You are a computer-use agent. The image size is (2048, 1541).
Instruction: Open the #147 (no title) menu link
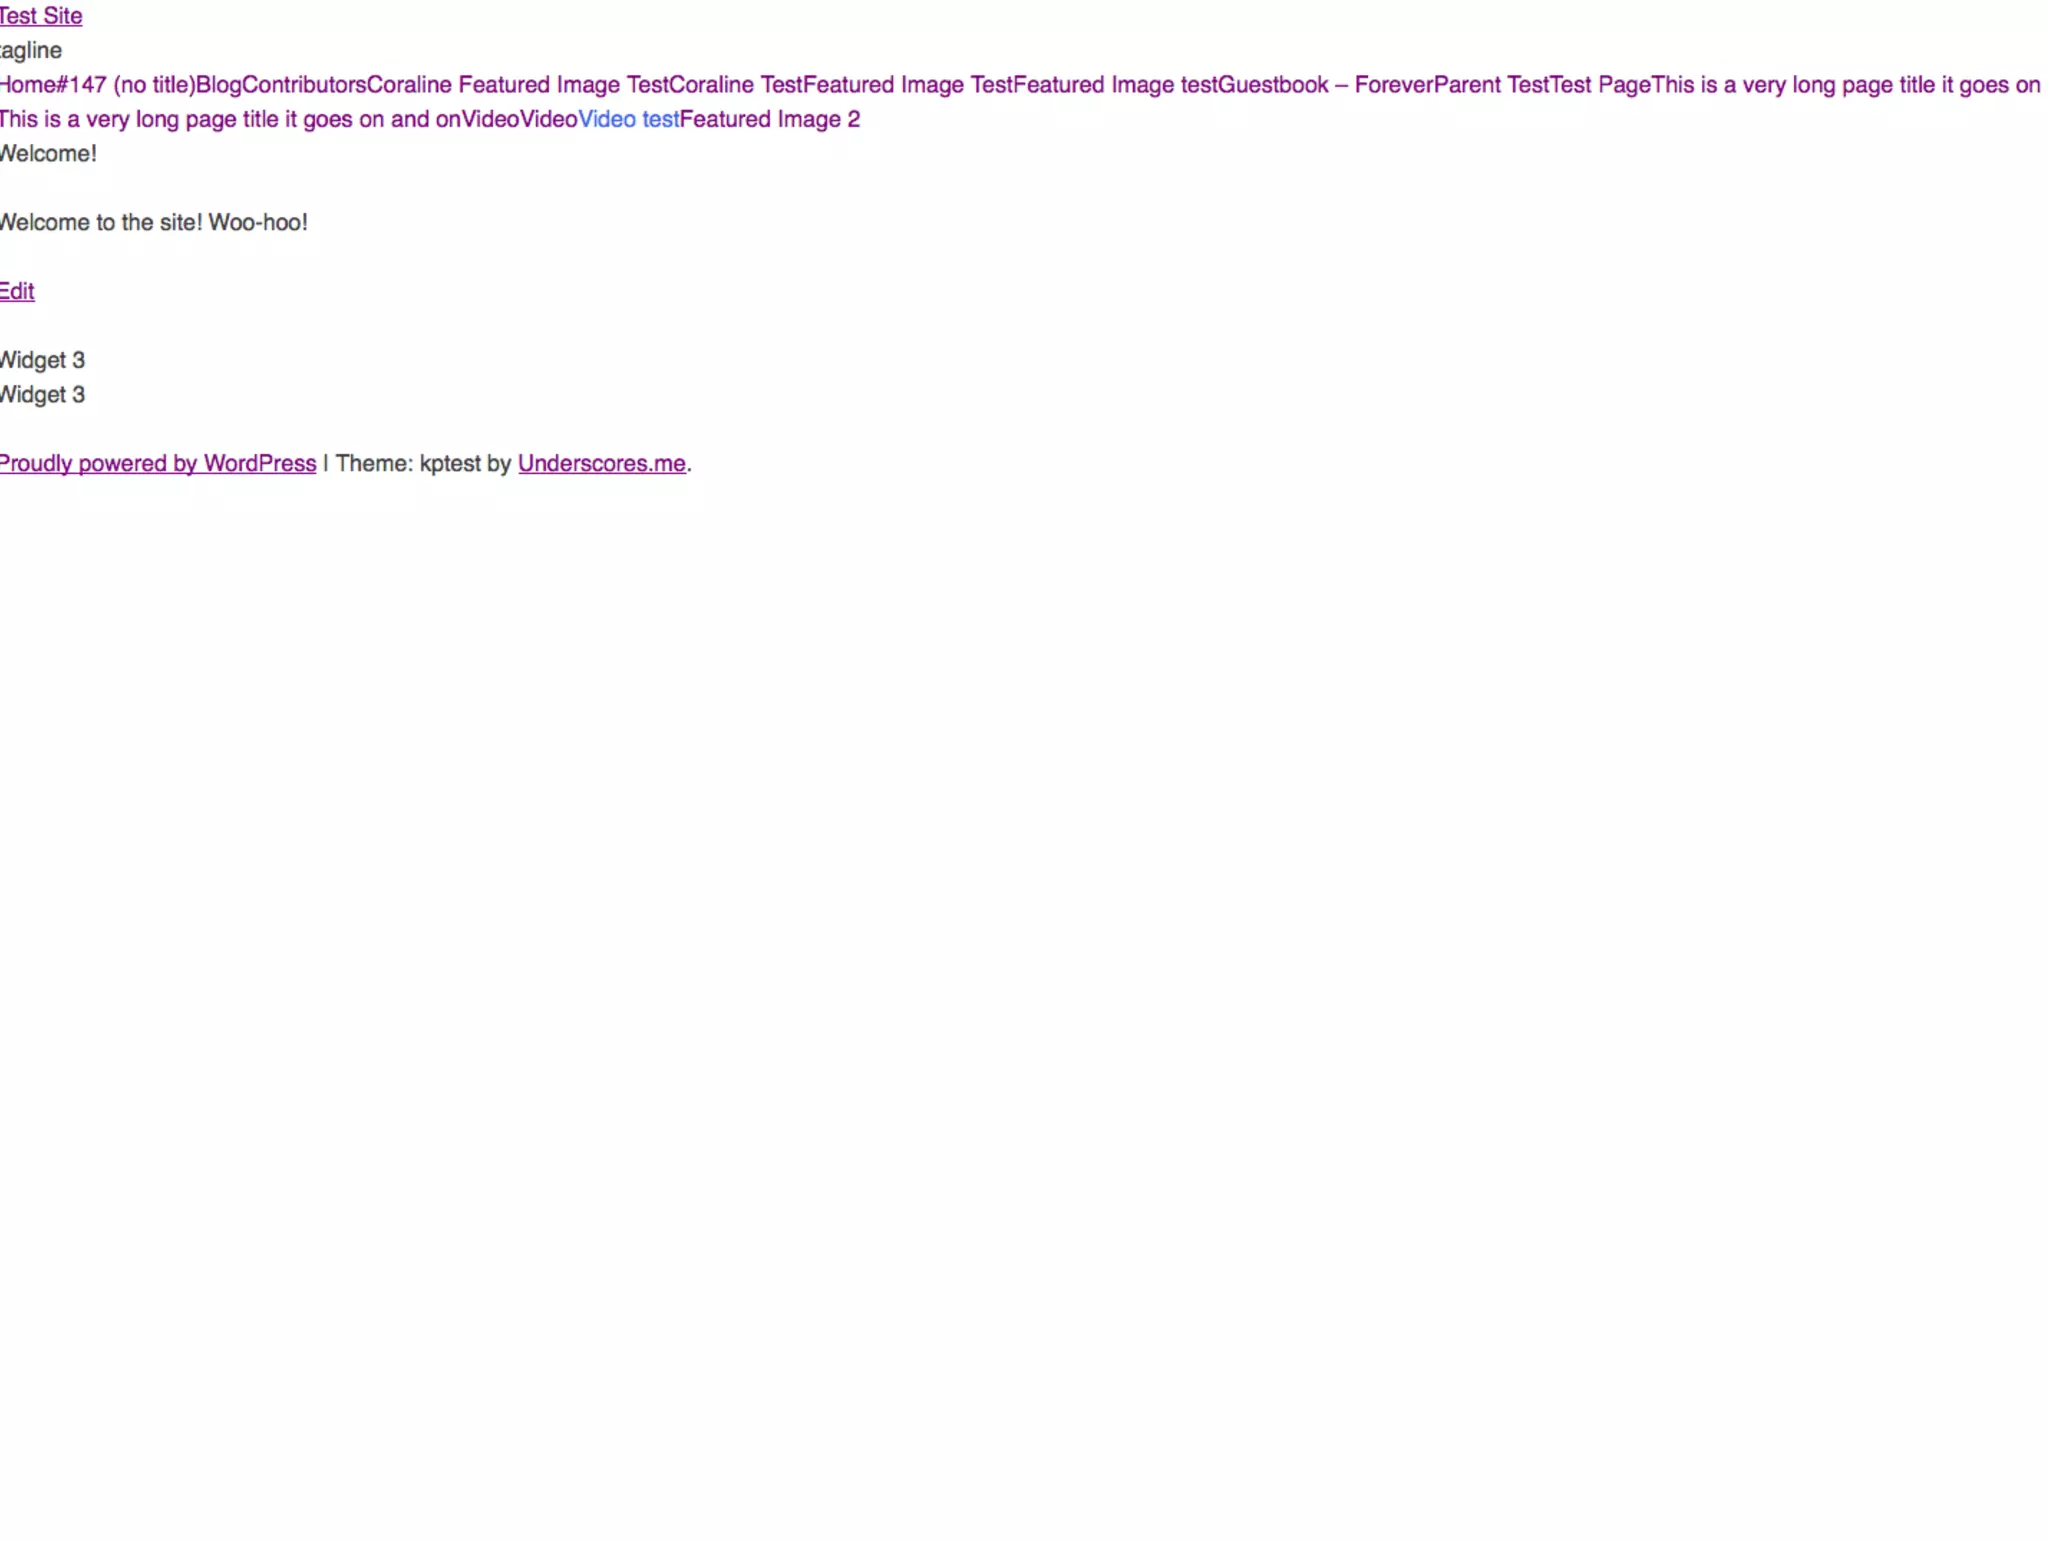[125, 85]
